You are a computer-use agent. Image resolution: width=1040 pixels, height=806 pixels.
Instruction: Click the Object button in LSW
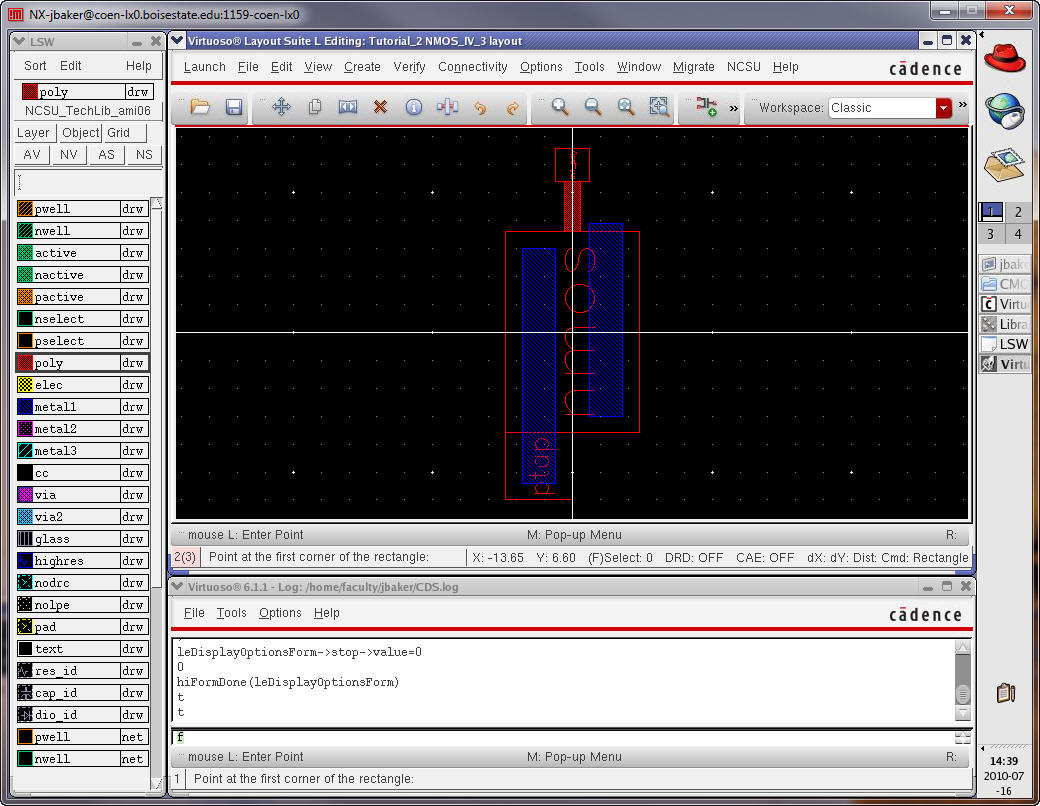[80, 133]
